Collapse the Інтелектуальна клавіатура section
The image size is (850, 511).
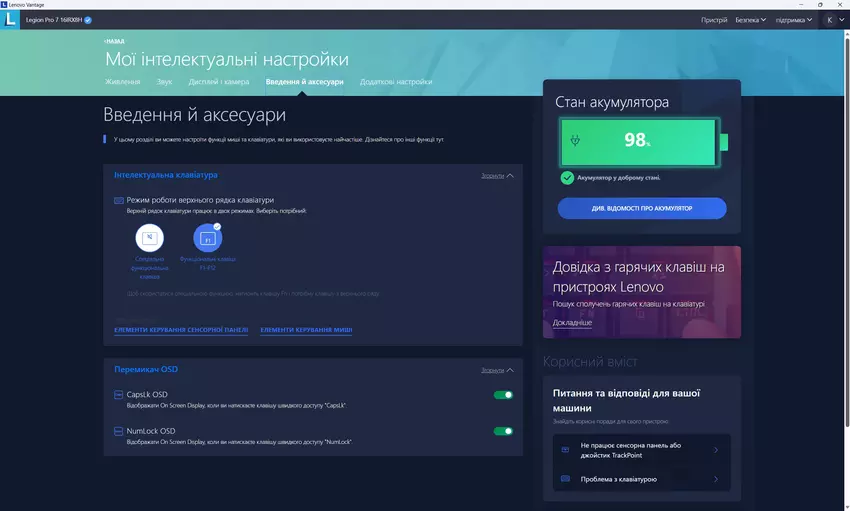pyautogui.click(x=498, y=175)
